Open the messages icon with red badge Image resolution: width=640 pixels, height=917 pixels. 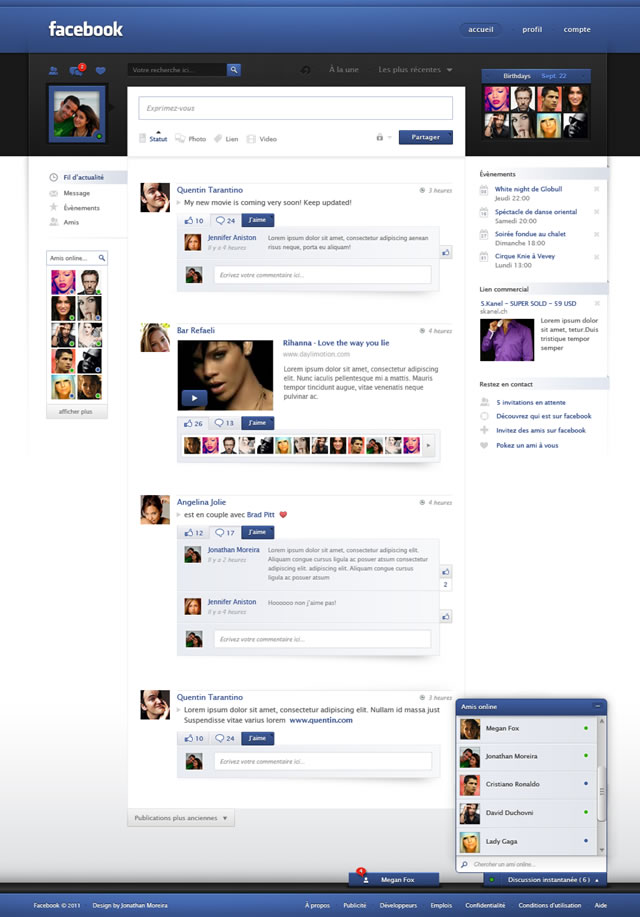pos(76,71)
